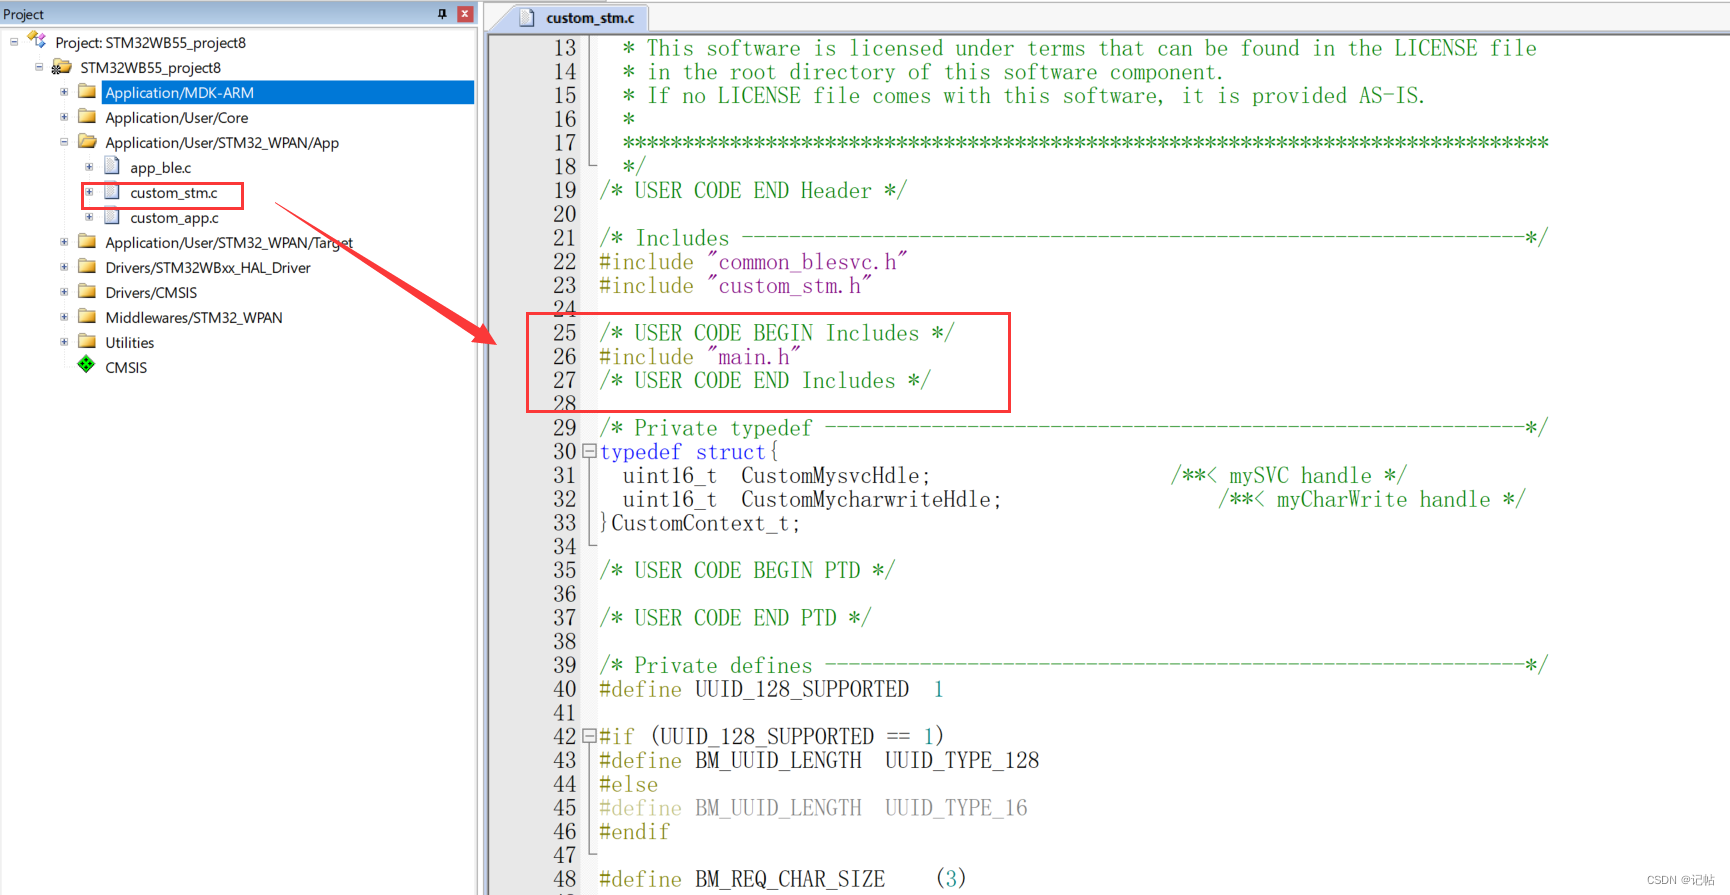Click the folder icon of Application/User/STM32_WPAN/Target

[88, 242]
